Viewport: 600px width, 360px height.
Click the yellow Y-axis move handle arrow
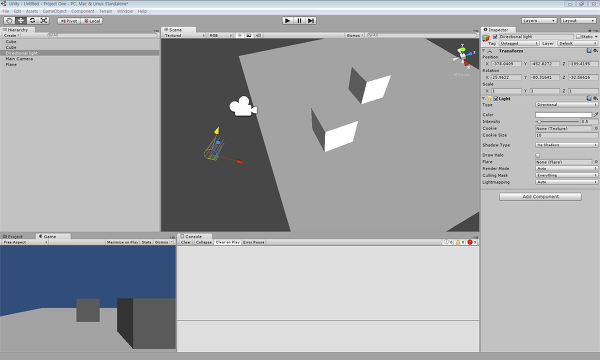(x=217, y=130)
